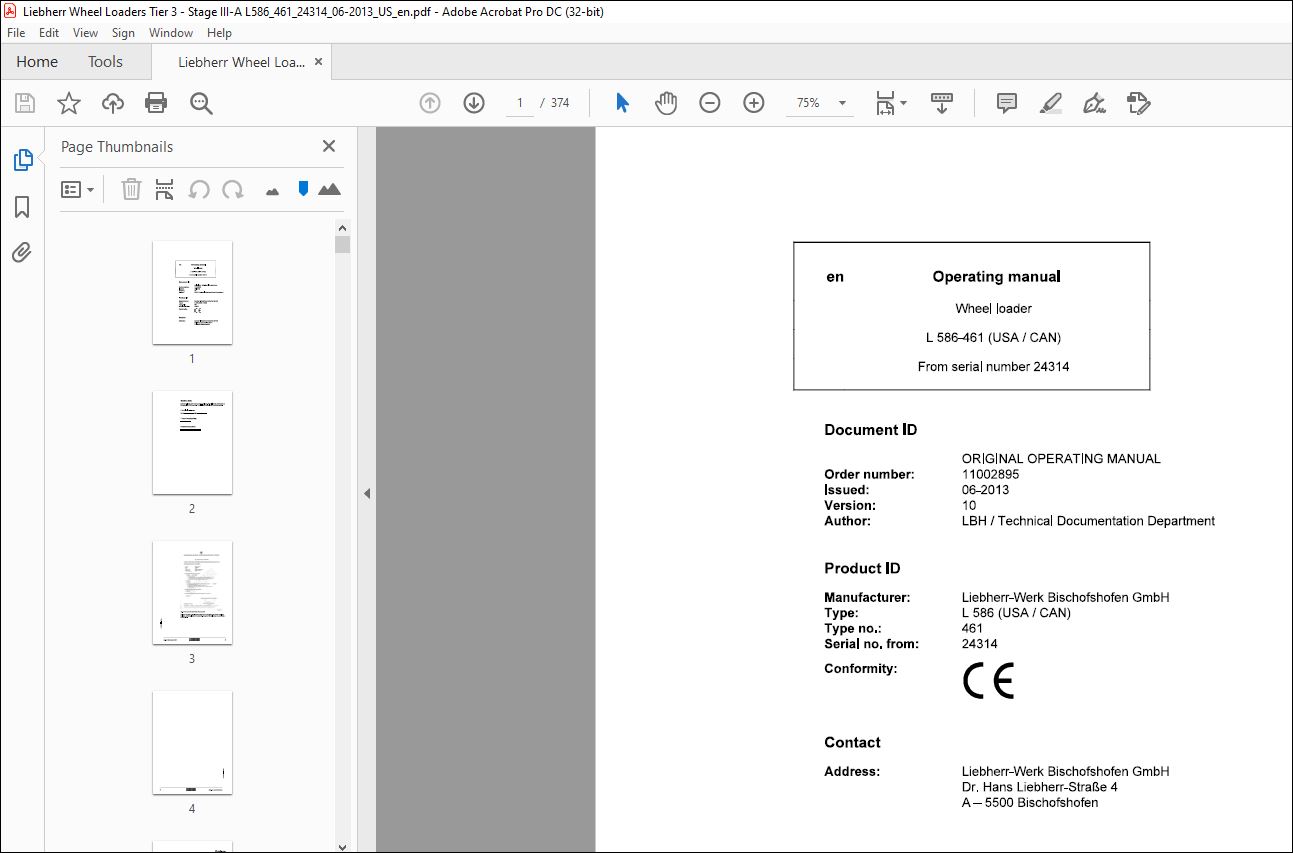Click 'From serial number 24314' text
Viewport: 1293px width, 853px height.
click(993, 367)
